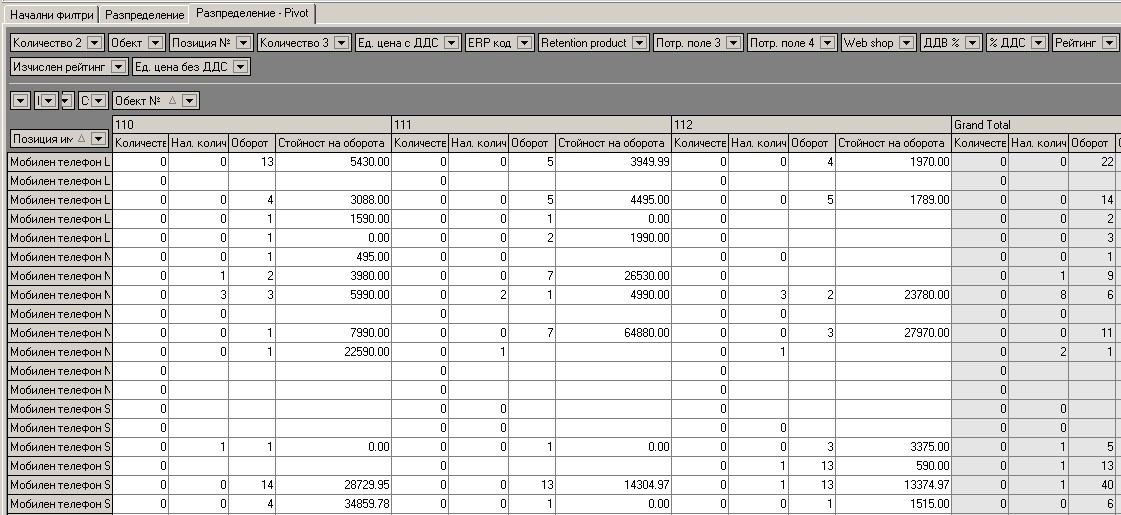Open the Изчислен рейтинг dropdown arrow
The width and height of the screenshot is (1121, 515).
click(119, 67)
